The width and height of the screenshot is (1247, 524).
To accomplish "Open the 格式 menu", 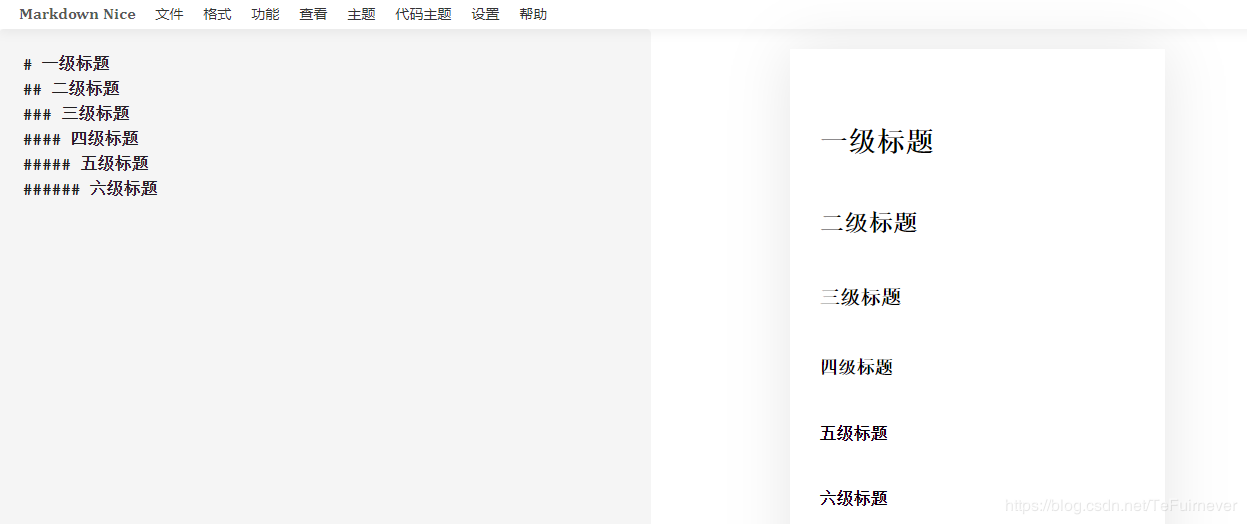I will click(x=217, y=15).
